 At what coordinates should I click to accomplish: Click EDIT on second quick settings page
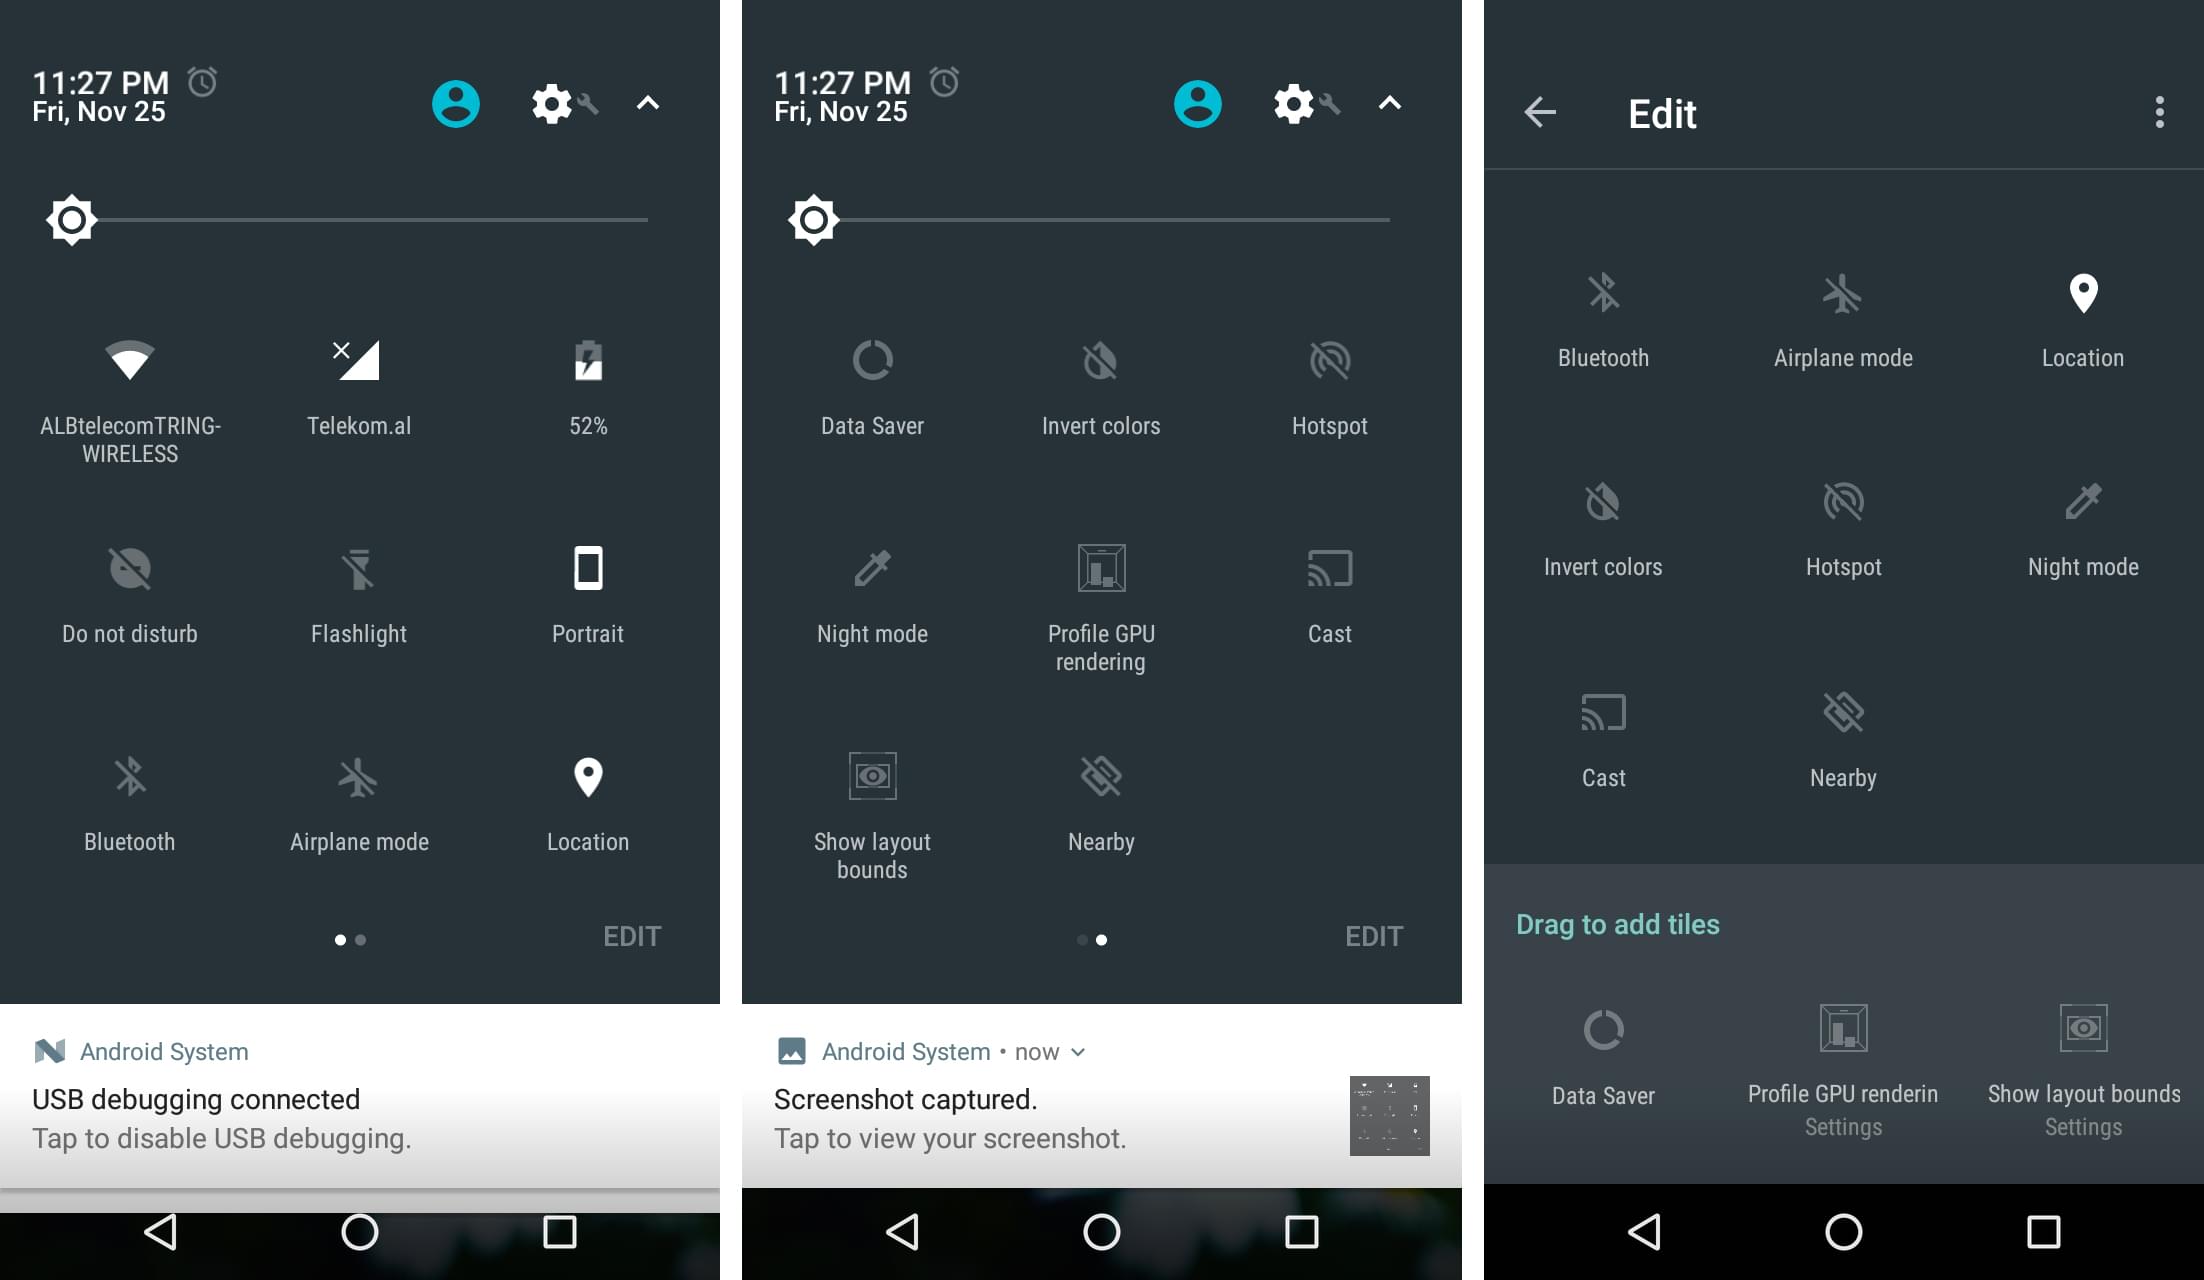point(1374,936)
